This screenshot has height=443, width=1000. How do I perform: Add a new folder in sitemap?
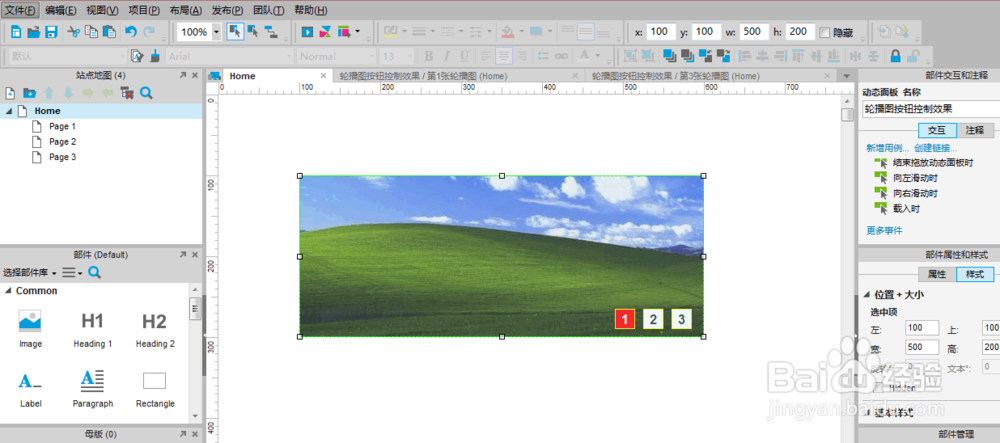29,94
